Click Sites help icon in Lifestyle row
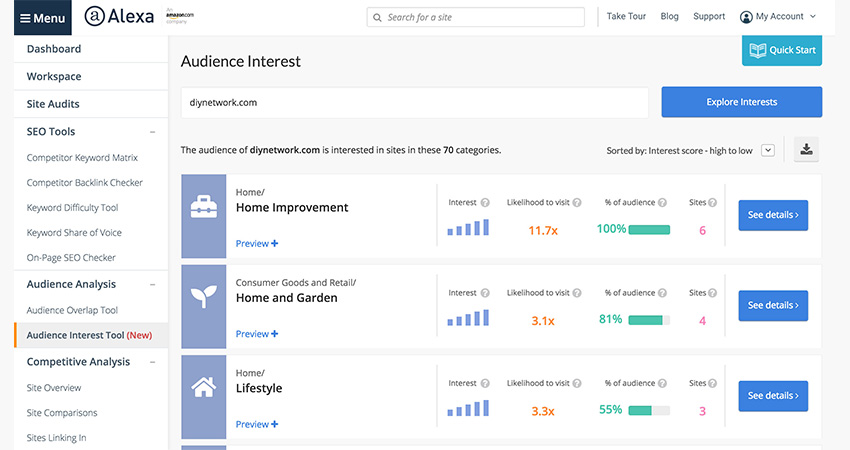Screen dimensions: 850x450 (x=712, y=383)
